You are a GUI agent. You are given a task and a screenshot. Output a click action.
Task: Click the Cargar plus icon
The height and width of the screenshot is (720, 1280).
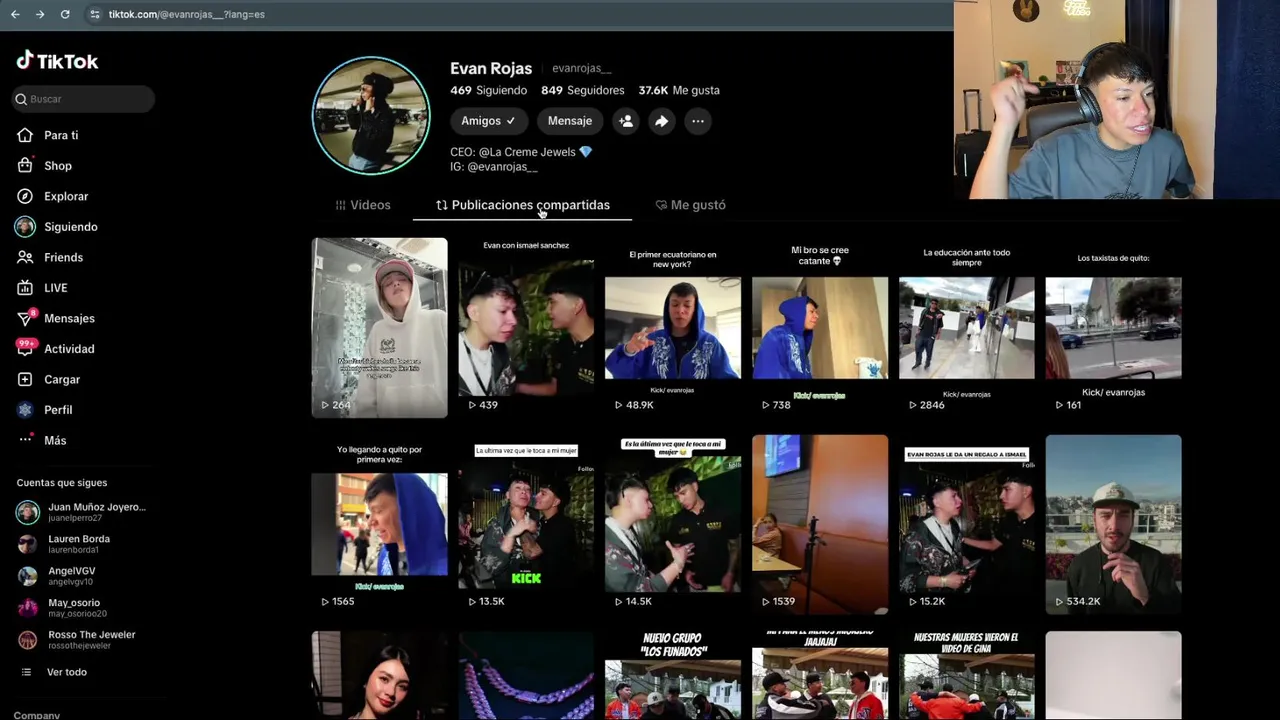tap(25, 380)
